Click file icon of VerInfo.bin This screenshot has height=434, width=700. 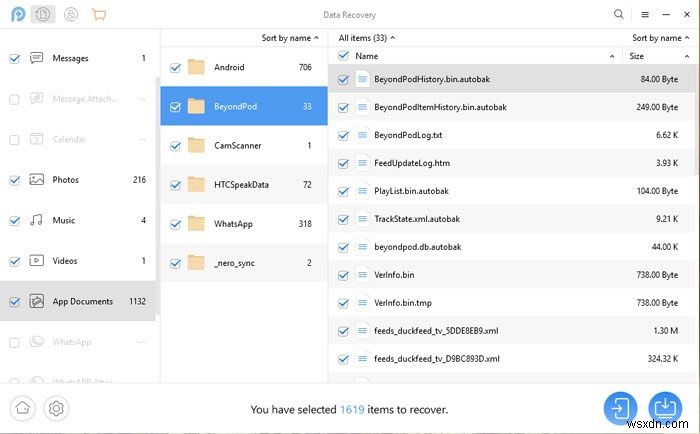point(362,275)
